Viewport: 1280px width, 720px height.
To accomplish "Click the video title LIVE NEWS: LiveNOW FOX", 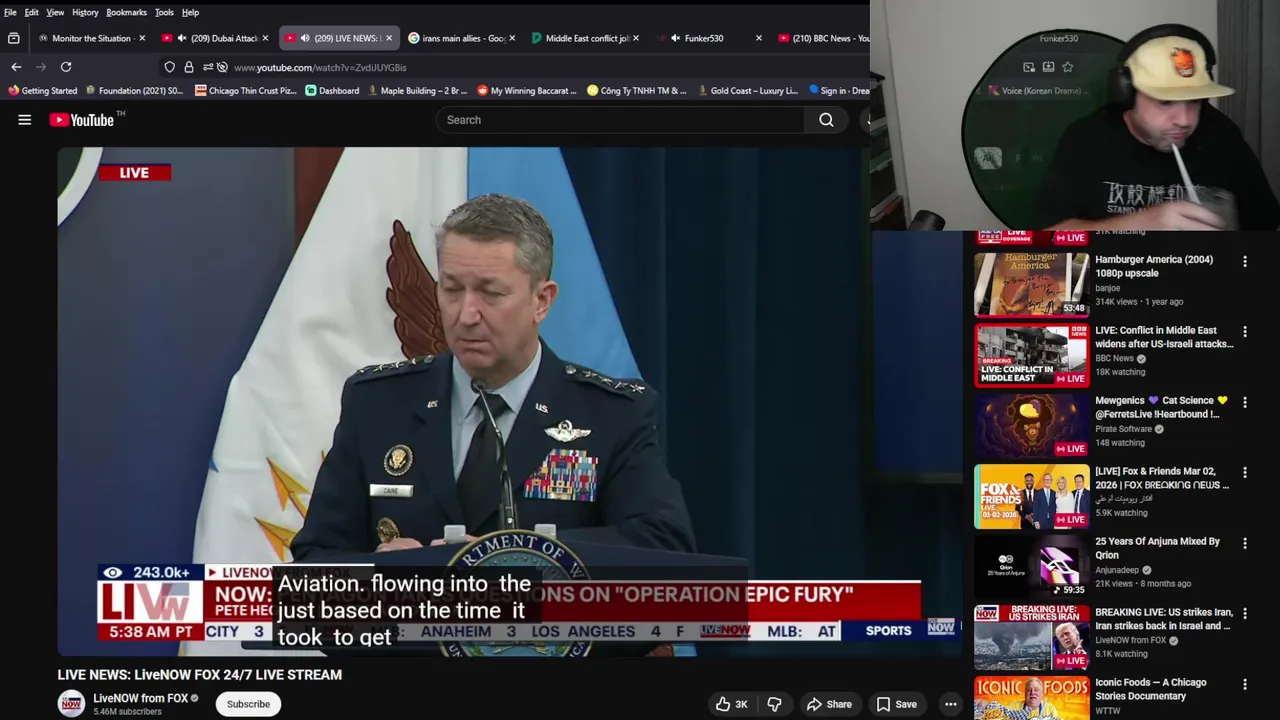I will click(200, 675).
